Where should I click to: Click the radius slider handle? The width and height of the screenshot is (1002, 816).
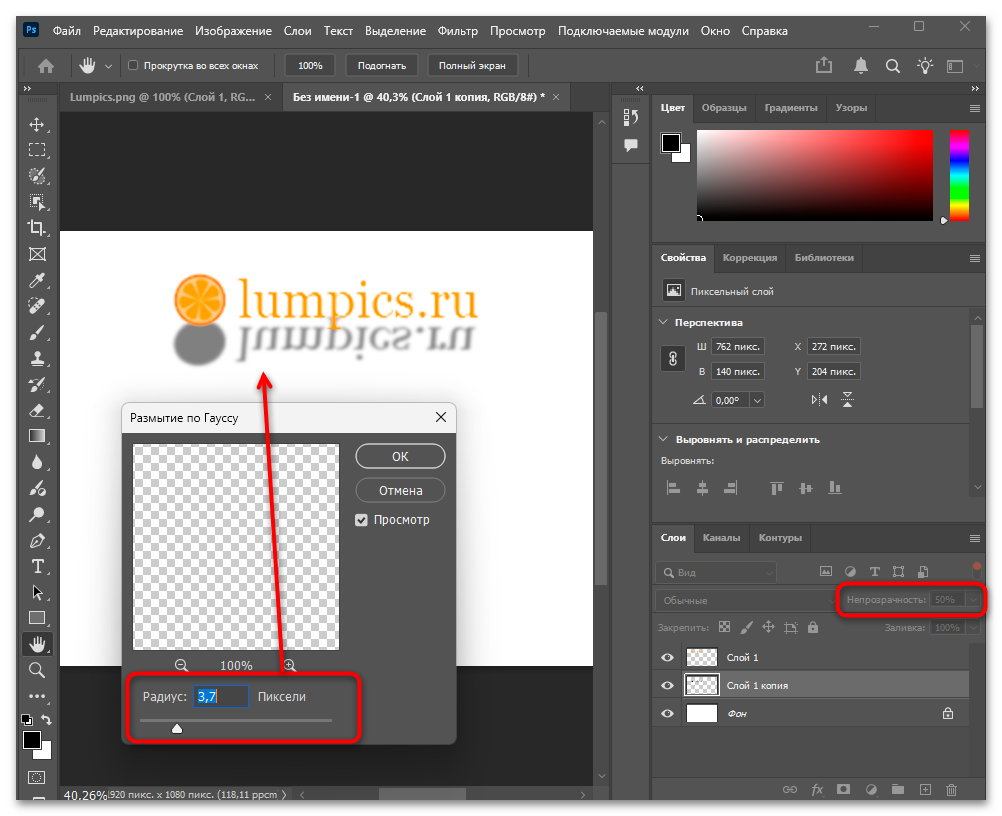177,728
